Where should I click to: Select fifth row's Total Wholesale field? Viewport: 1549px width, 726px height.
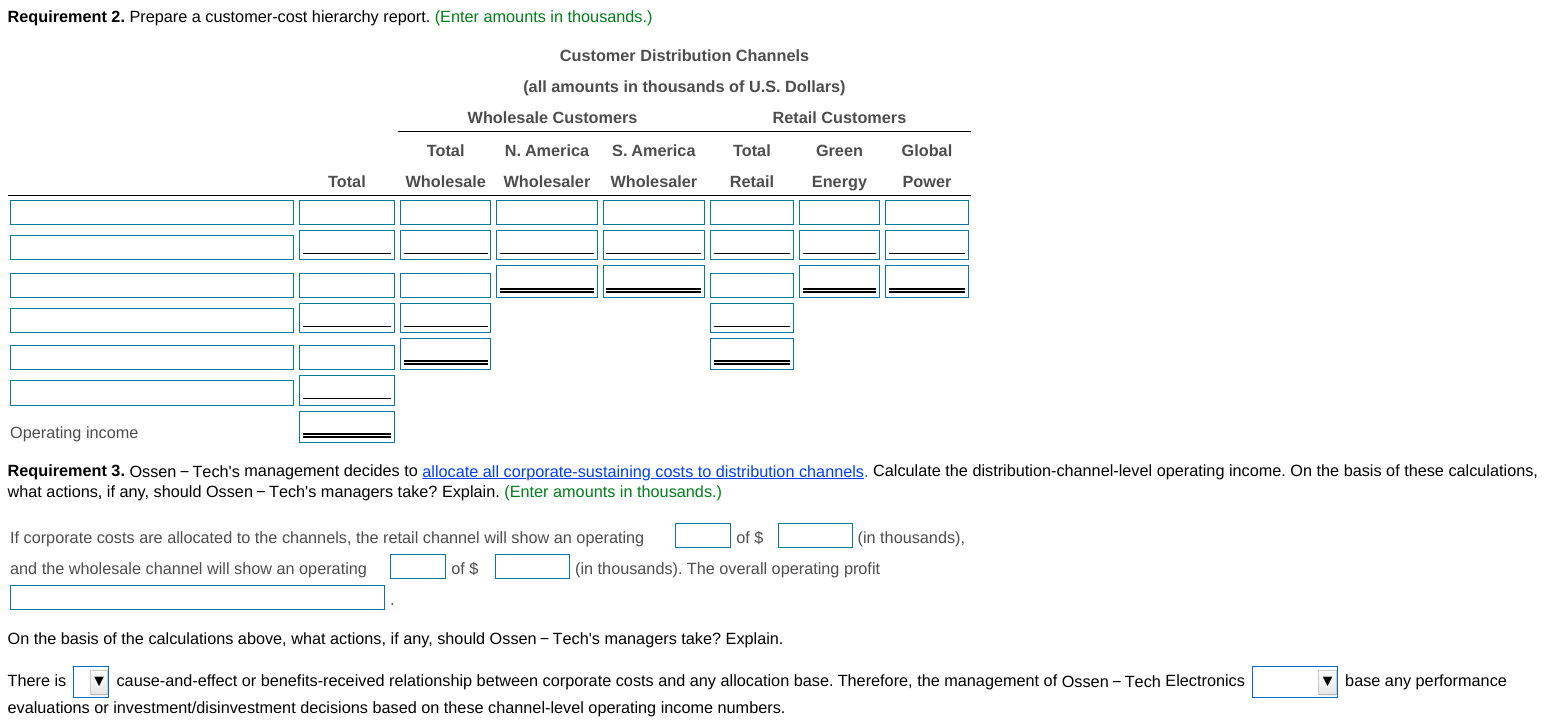coord(445,354)
